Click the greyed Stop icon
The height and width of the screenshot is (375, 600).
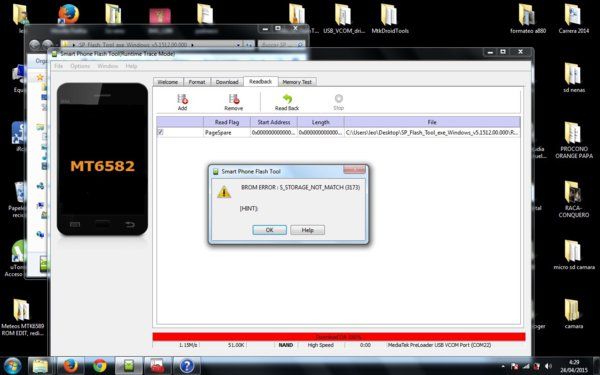pos(339,99)
